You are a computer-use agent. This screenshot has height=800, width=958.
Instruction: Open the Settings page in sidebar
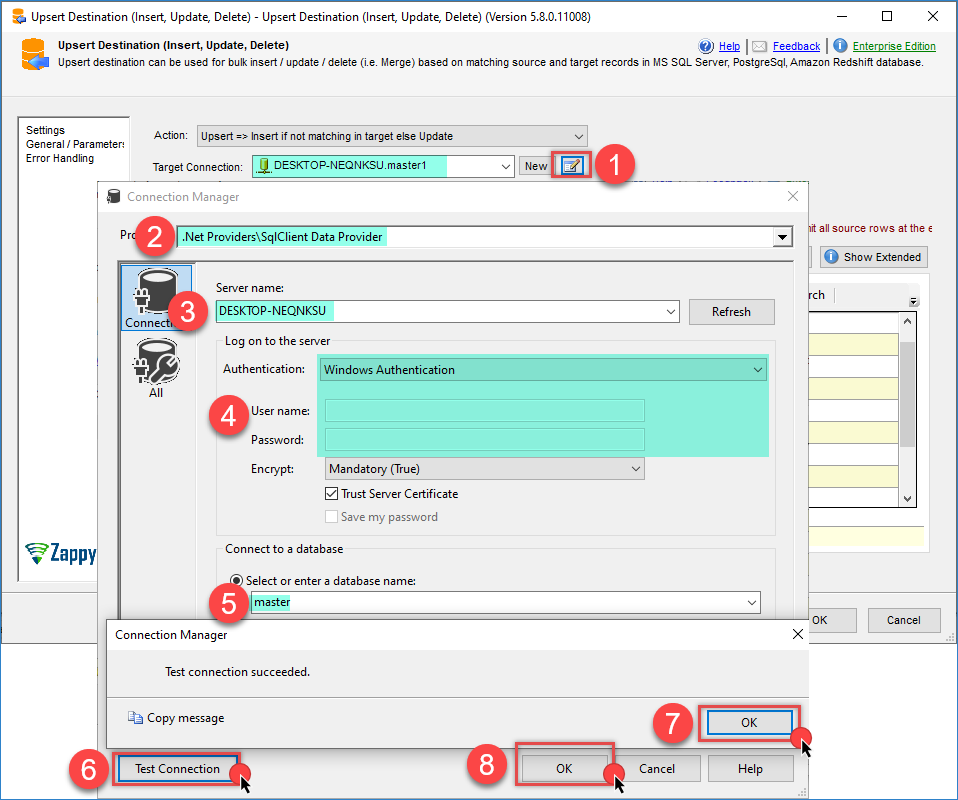45,130
